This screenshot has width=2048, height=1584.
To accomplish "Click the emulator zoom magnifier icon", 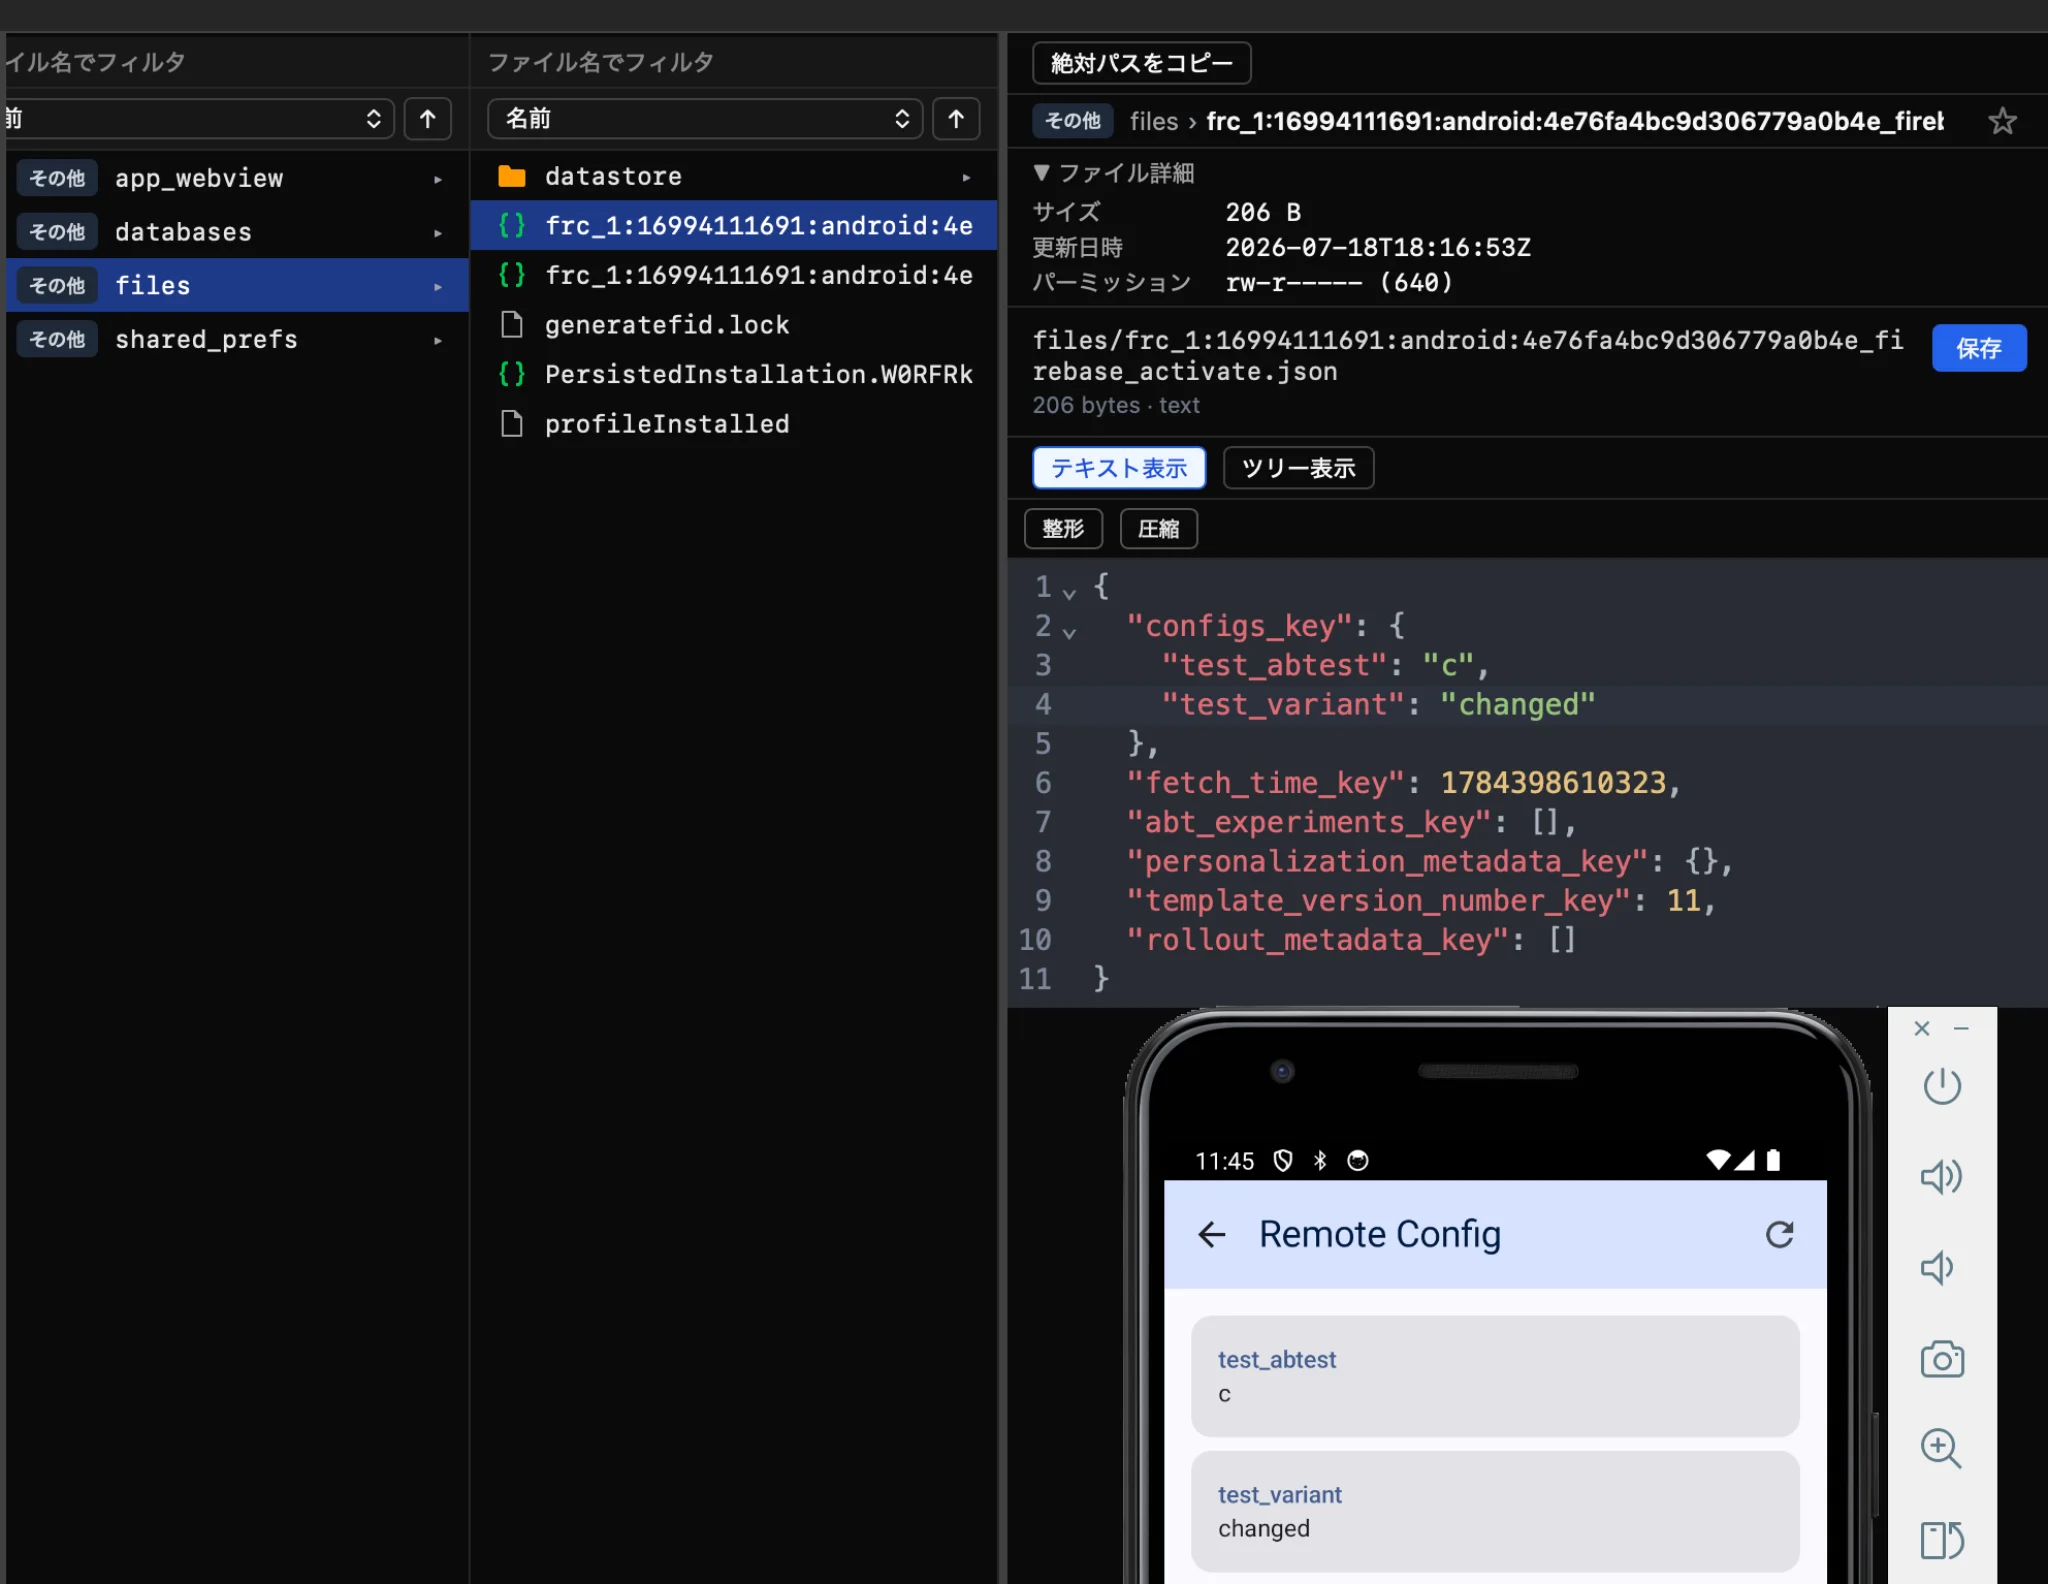I will (1941, 1447).
